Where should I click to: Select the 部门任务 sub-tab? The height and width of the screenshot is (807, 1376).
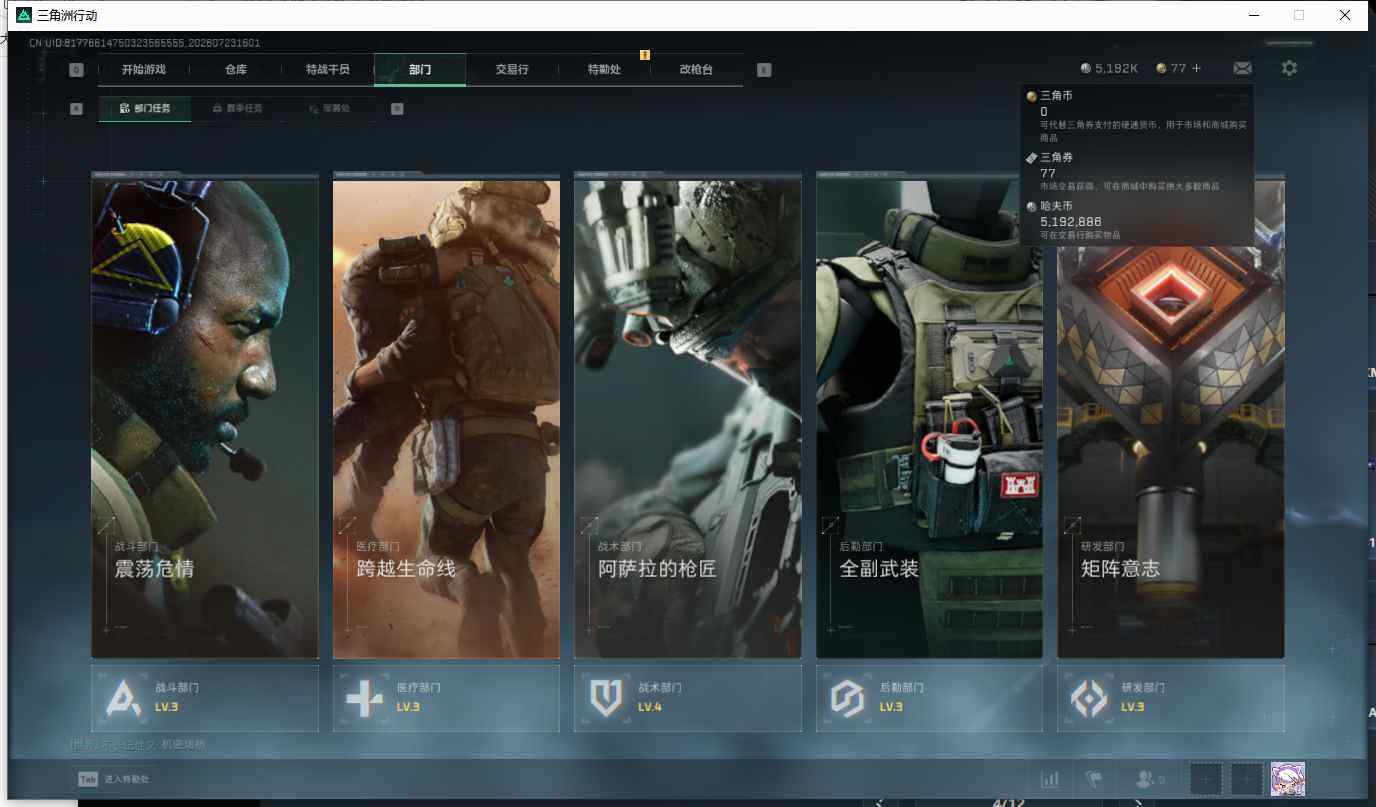pos(144,108)
